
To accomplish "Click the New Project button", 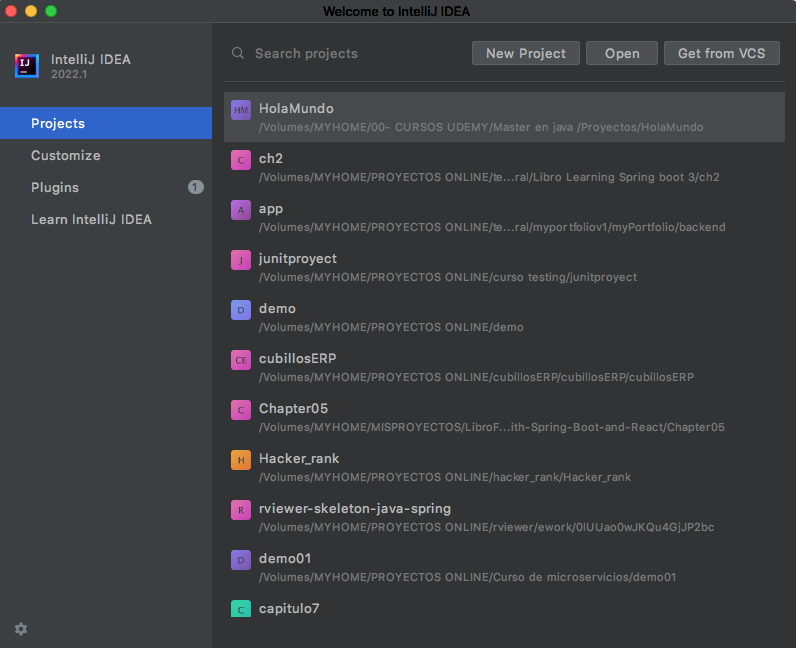I will (526, 53).
